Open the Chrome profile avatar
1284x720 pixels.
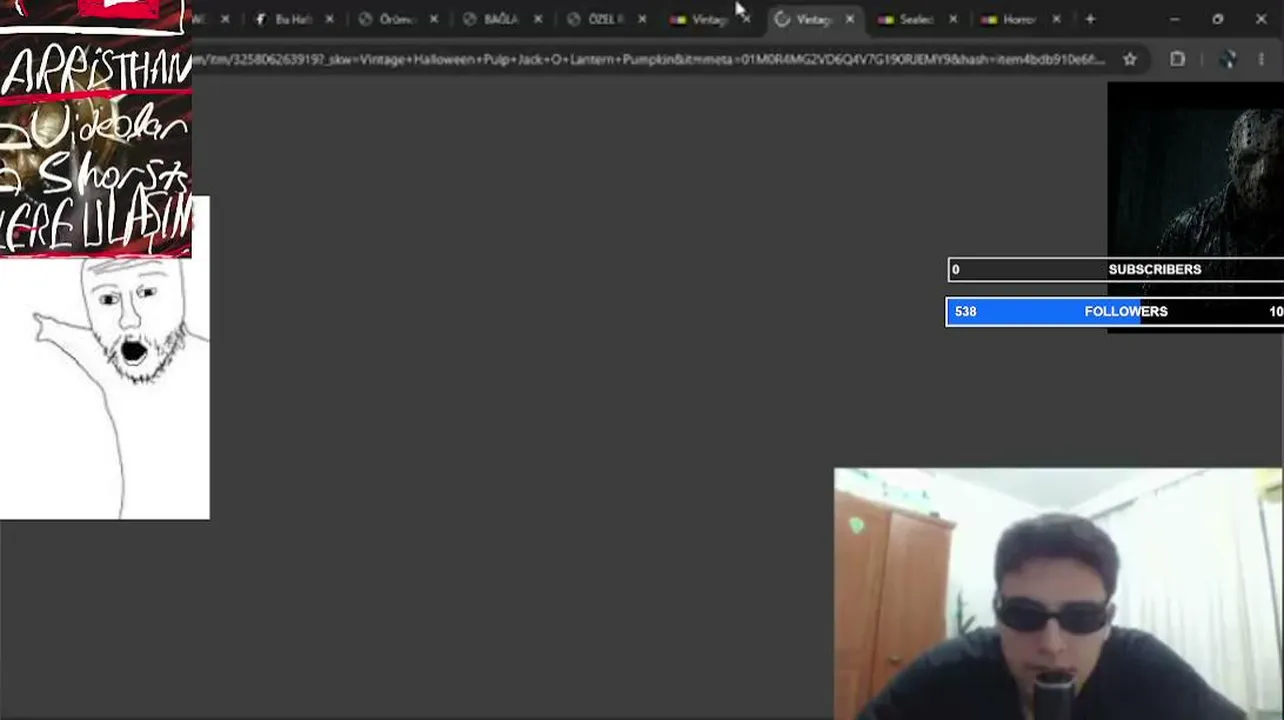(x=1229, y=59)
